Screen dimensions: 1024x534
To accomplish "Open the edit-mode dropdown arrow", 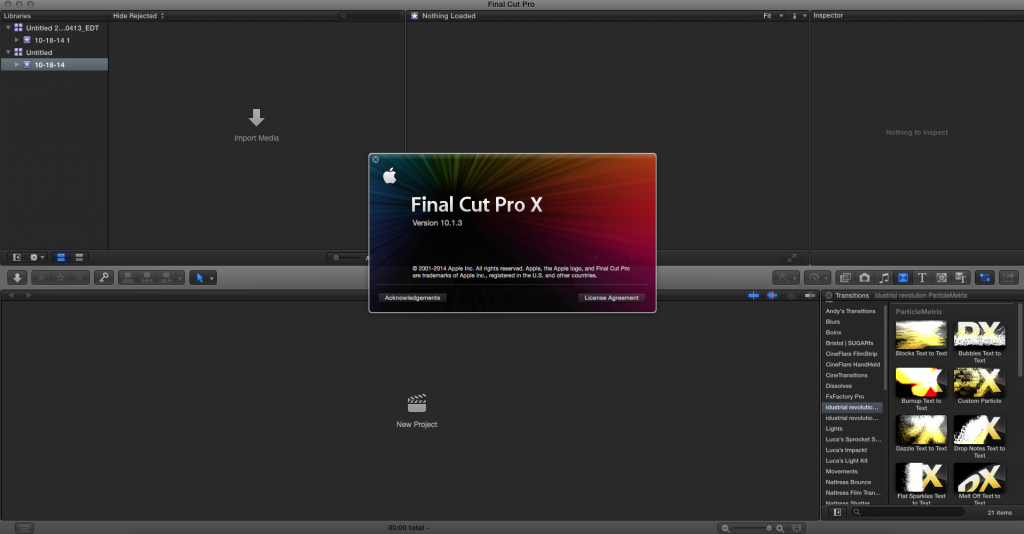I will click(x=180, y=277).
